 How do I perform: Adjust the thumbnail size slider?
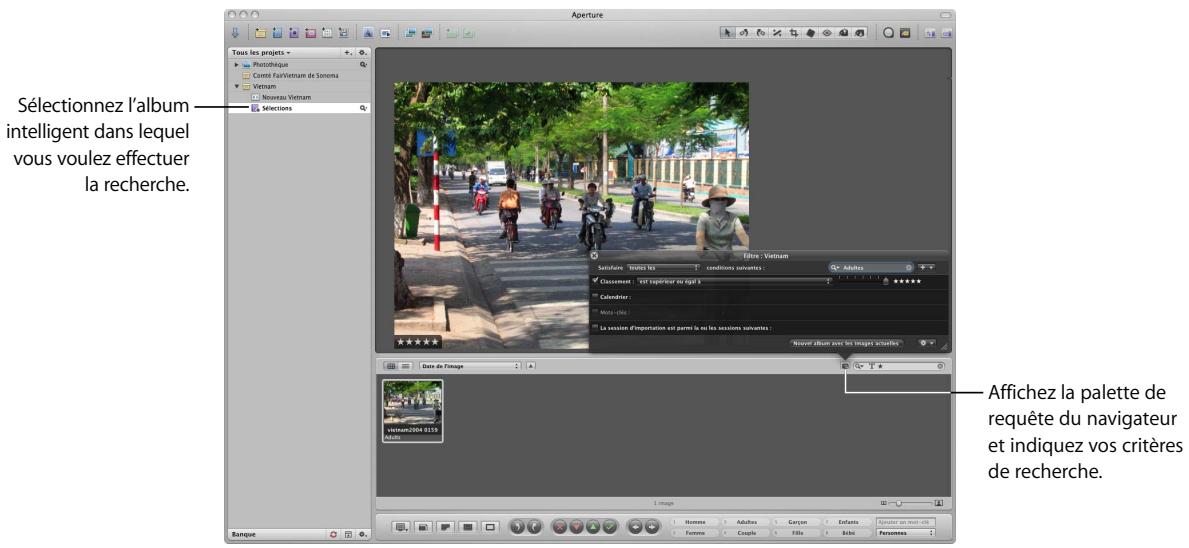click(x=899, y=503)
